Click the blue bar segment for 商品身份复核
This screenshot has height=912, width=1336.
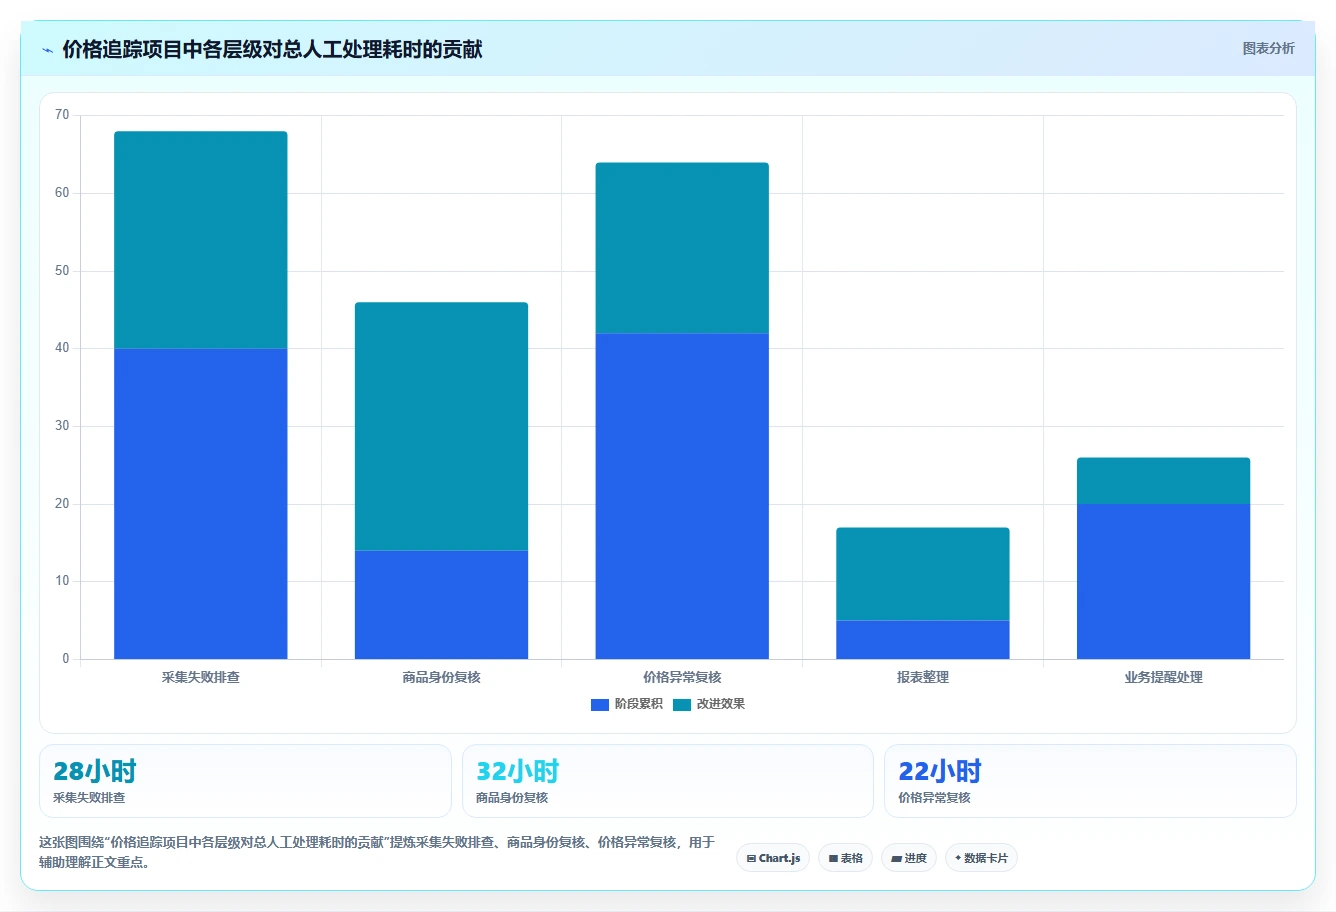(x=441, y=605)
